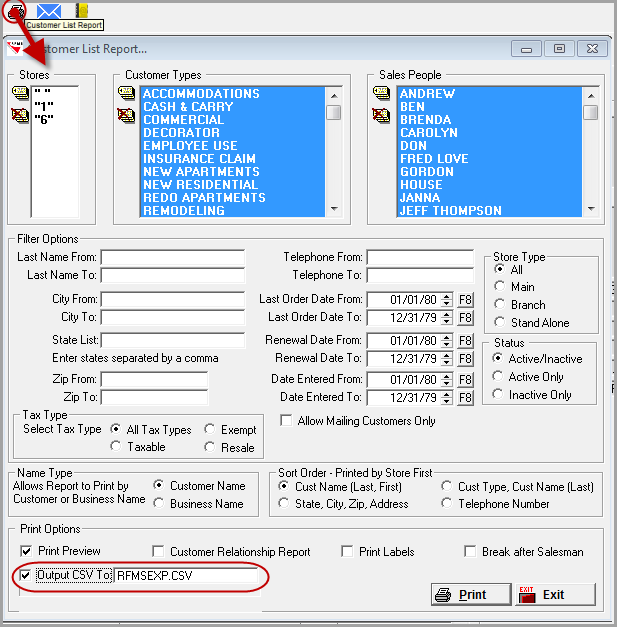Click F8 next to Last Order Date From
This screenshot has height=627, width=617.
[465, 300]
